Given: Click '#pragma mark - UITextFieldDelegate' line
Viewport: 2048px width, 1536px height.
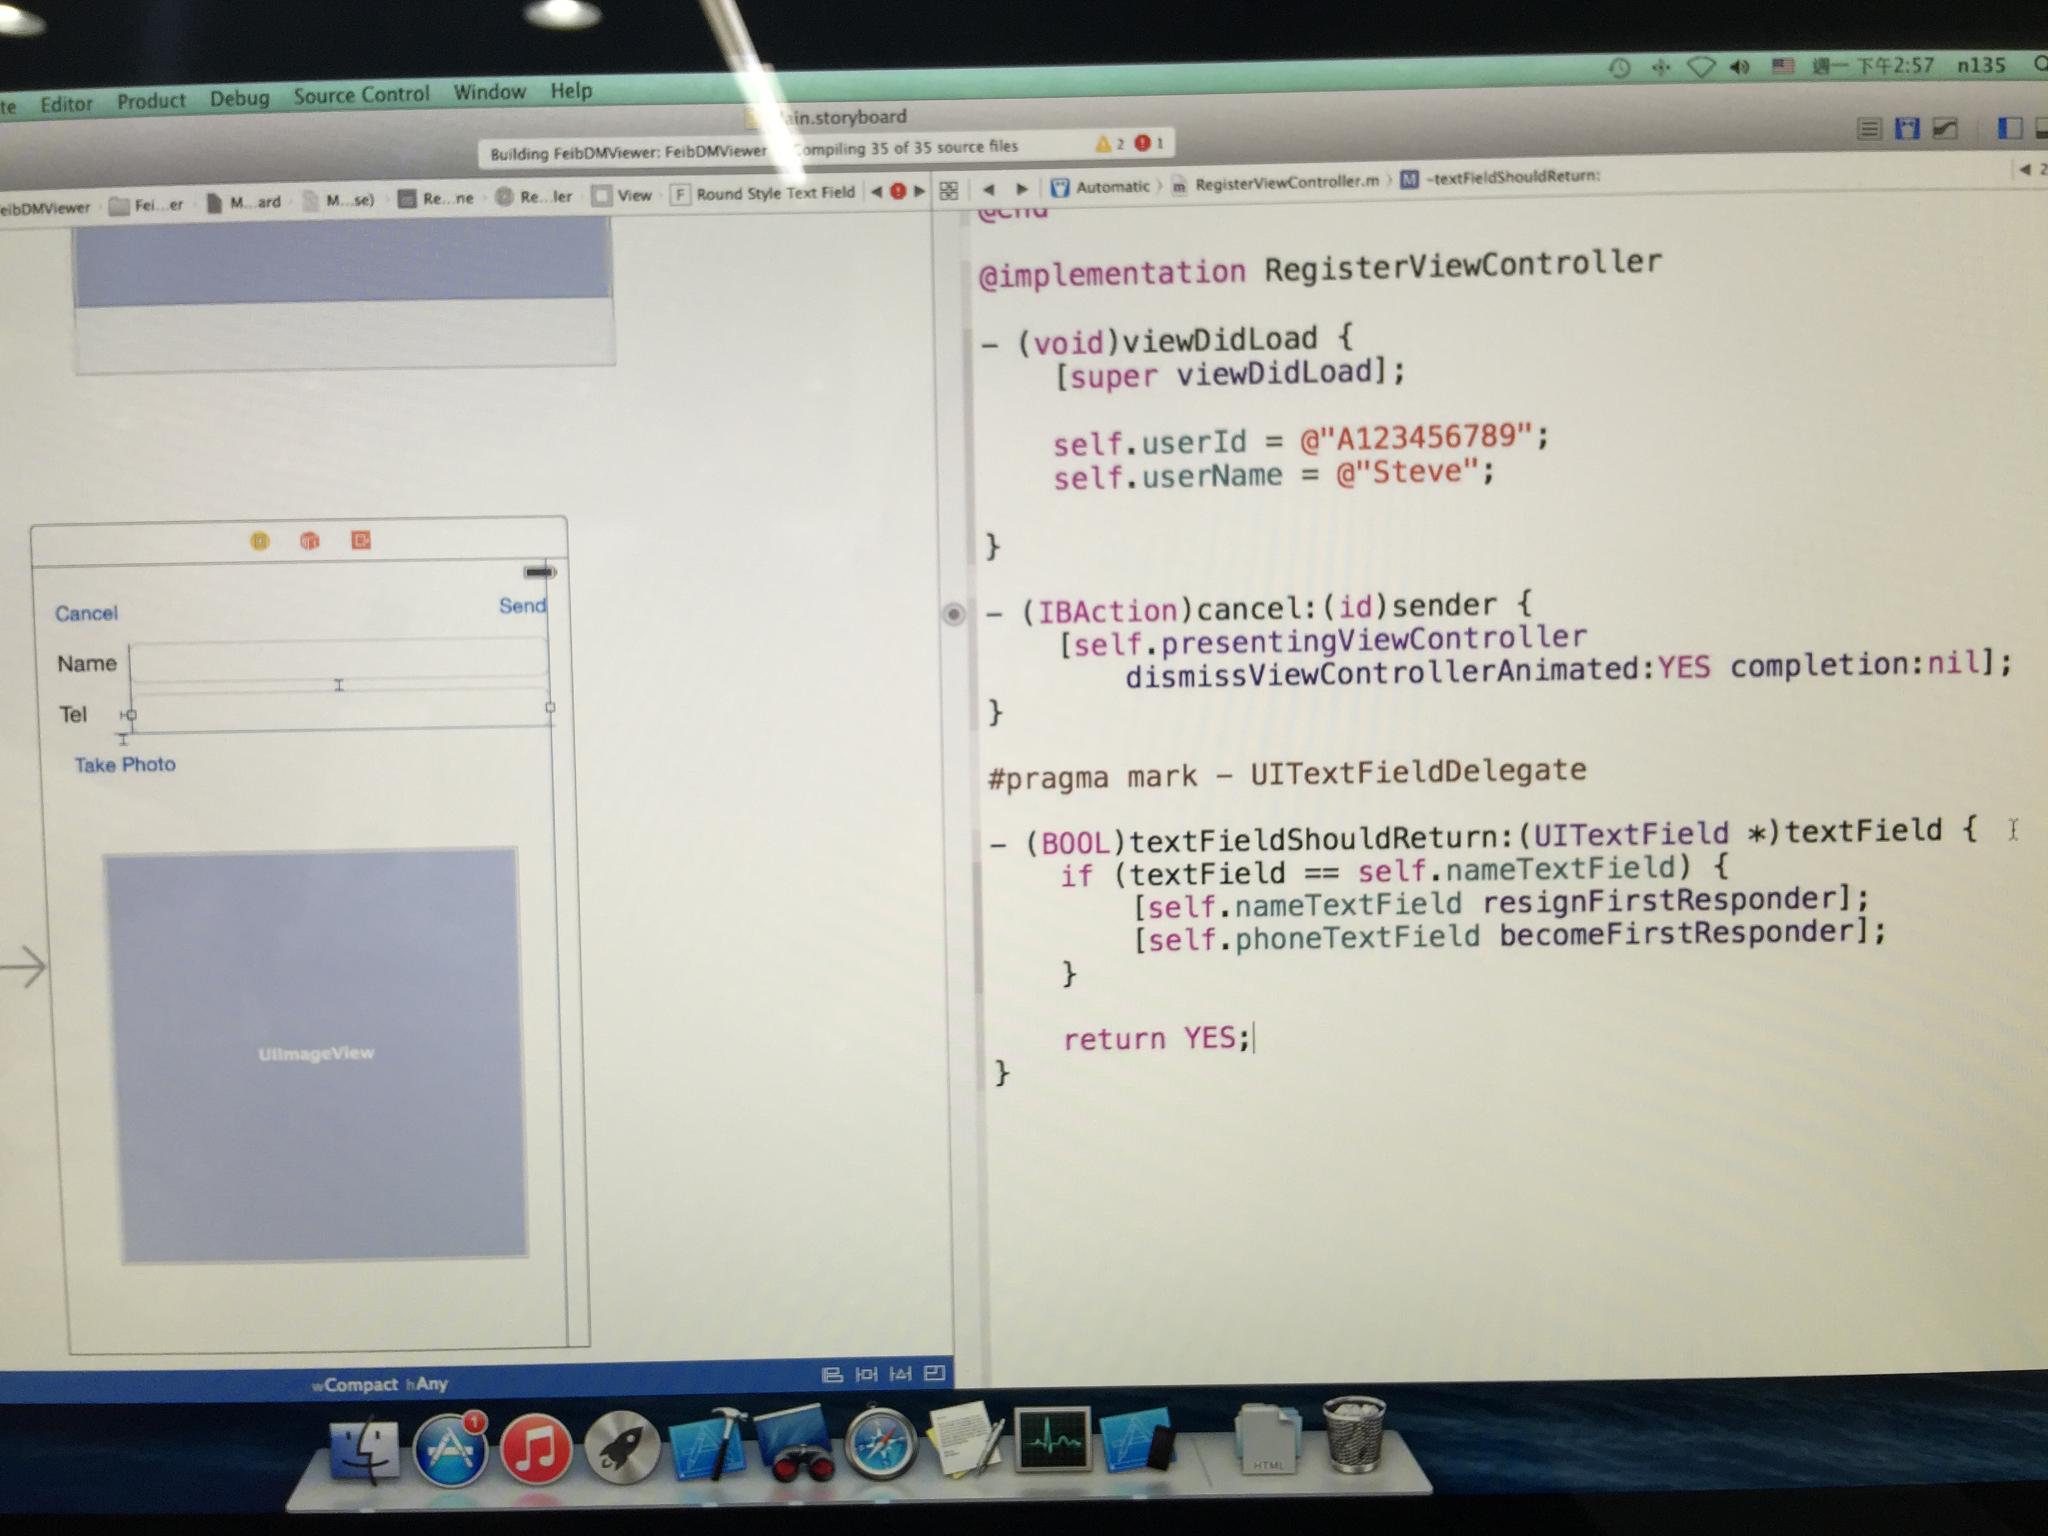Looking at the screenshot, I should click(x=1287, y=774).
